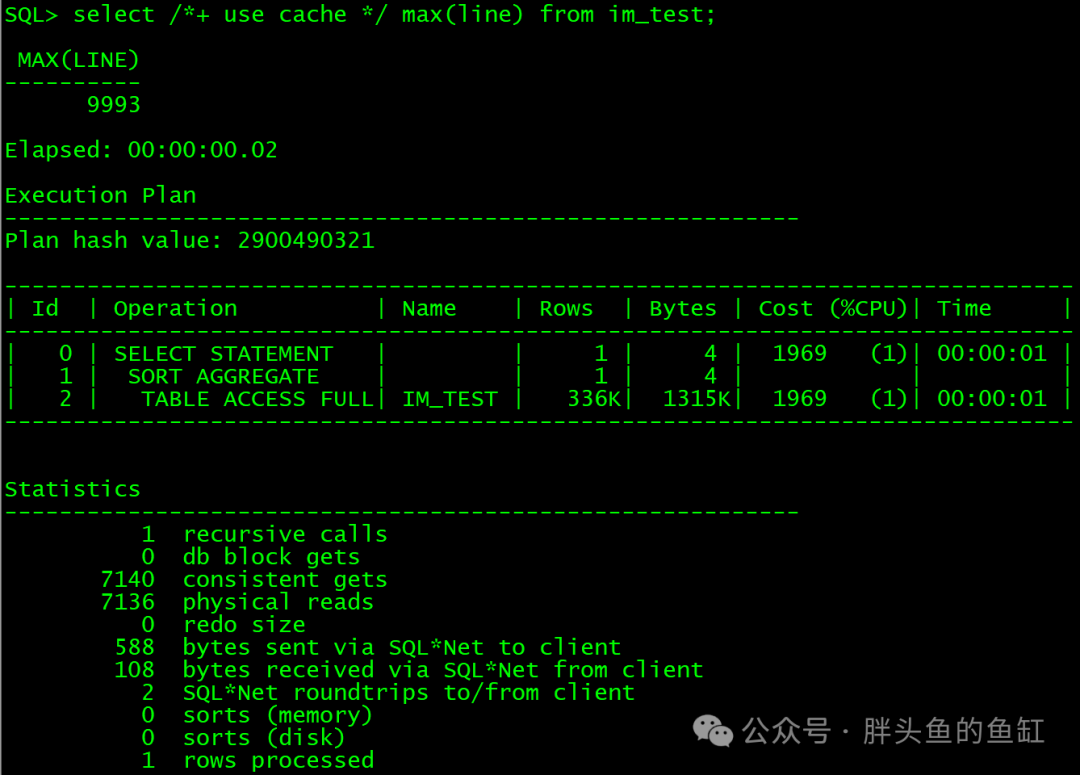Viewport: 1080px width, 775px height.
Task: Click the Elapsed time 00:00:00.02 line
Action: (x=141, y=149)
